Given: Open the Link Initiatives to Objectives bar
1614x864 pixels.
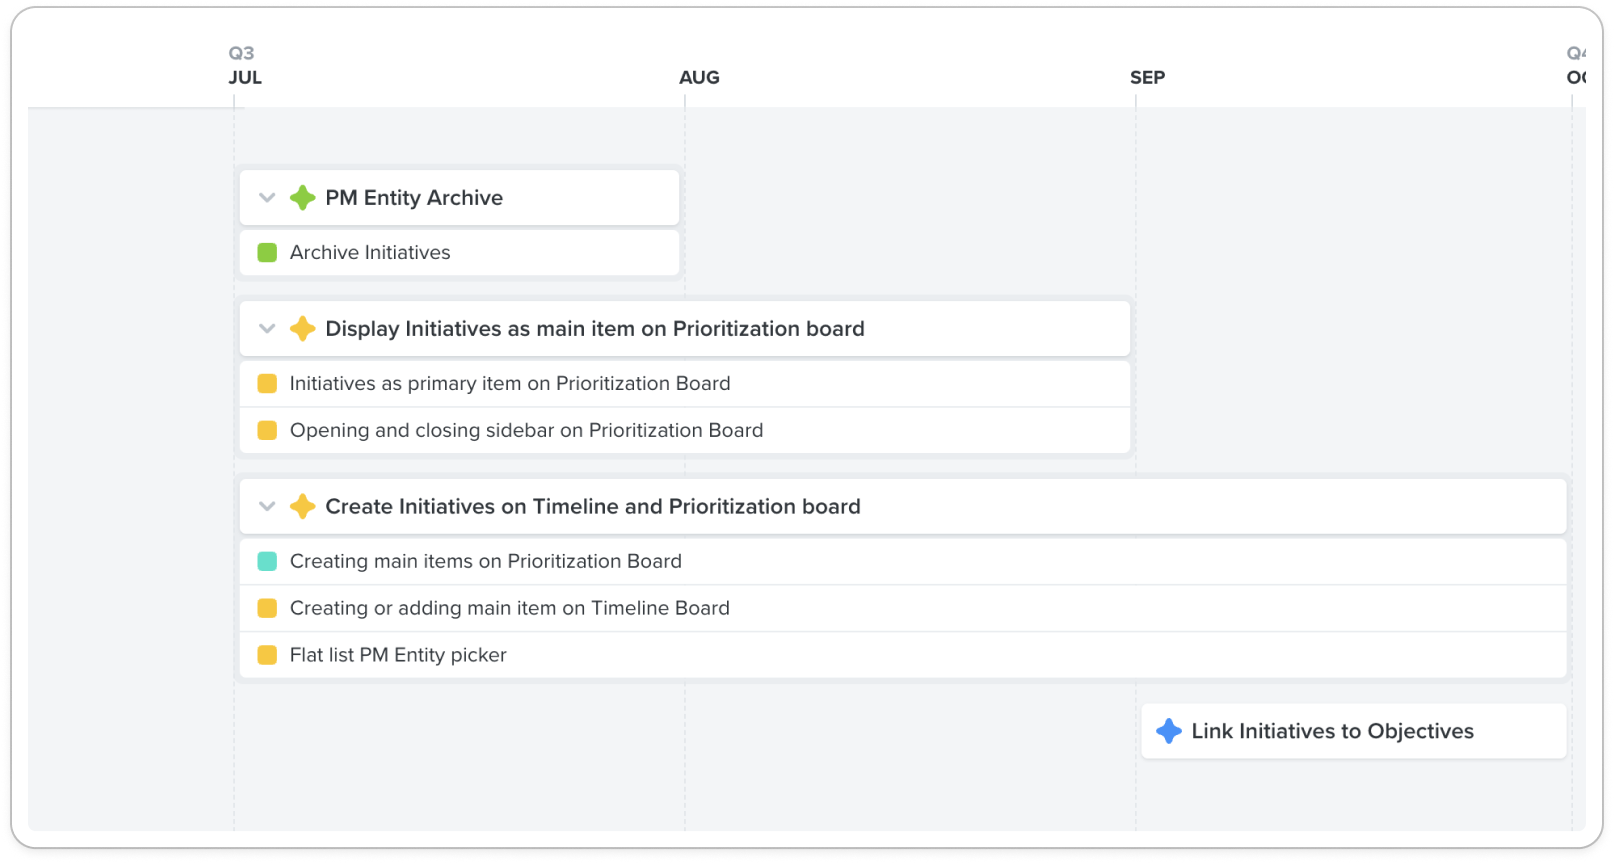Looking at the screenshot, I should (1354, 731).
